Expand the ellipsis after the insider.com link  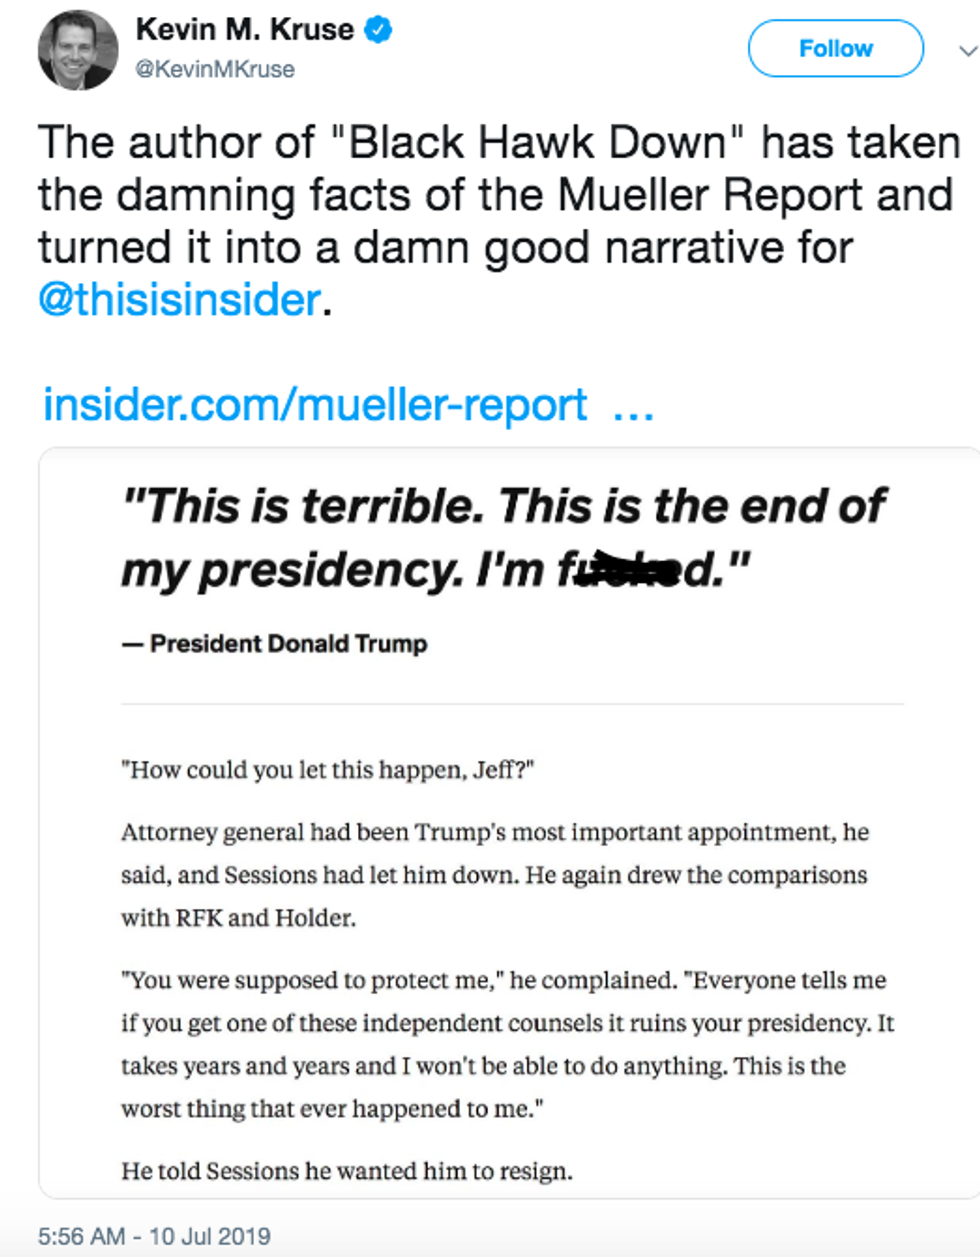[x=633, y=407]
